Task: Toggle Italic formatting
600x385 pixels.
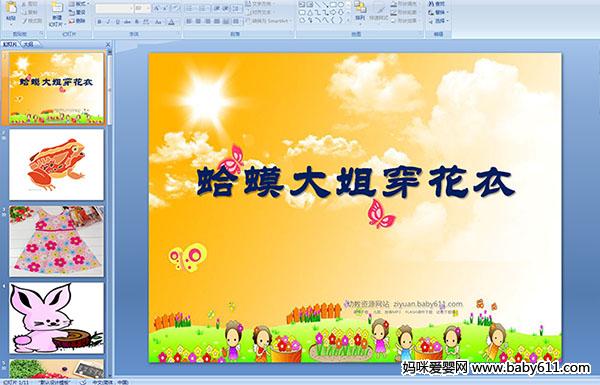Action: tap(108, 22)
